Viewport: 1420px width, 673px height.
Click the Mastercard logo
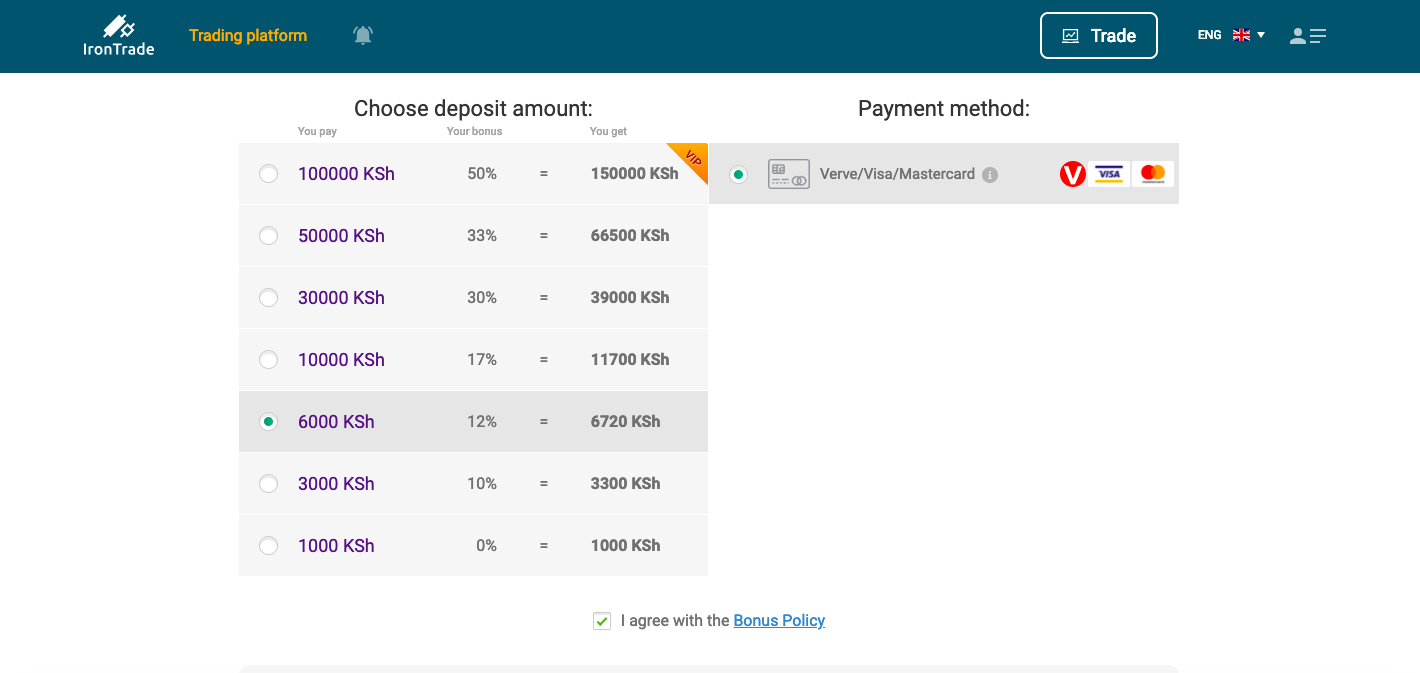(1153, 175)
